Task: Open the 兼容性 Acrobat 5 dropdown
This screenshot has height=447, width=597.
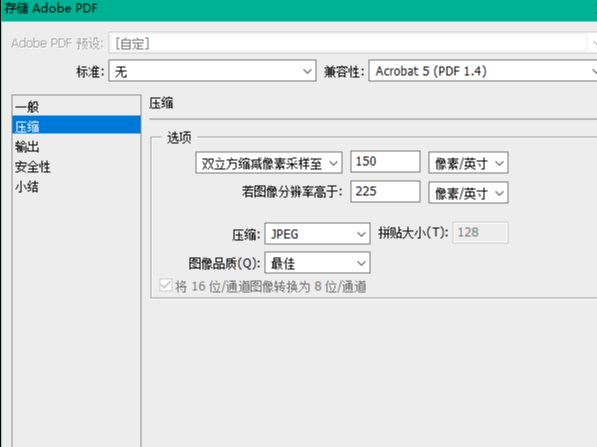Action: pyautogui.click(x=482, y=71)
